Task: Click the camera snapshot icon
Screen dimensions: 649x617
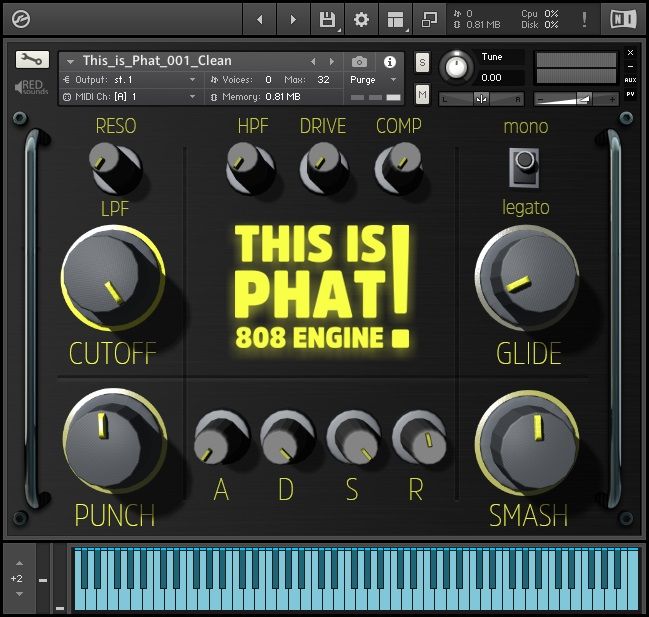Action: [x=360, y=61]
